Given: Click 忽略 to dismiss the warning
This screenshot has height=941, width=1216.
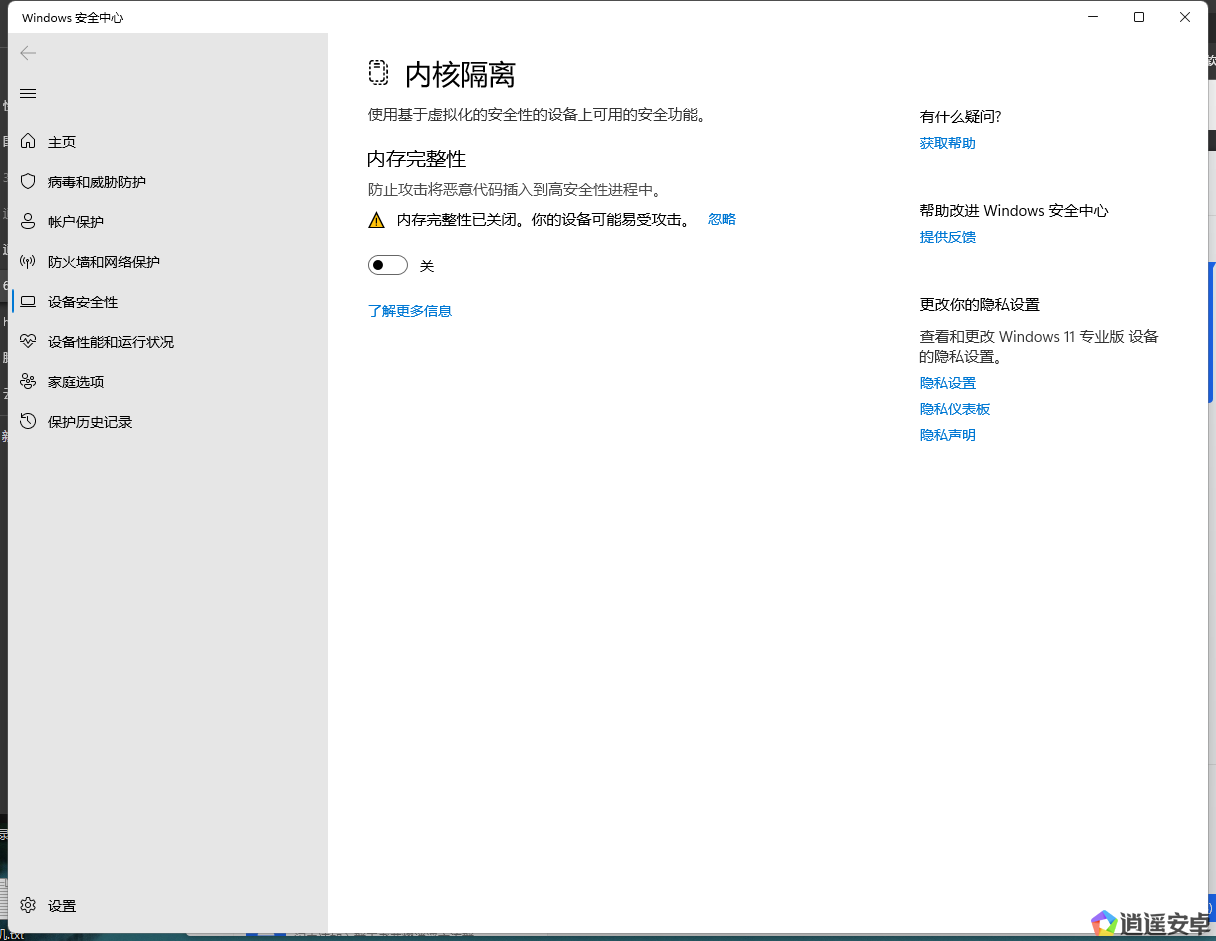Looking at the screenshot, I should (721, 219).
